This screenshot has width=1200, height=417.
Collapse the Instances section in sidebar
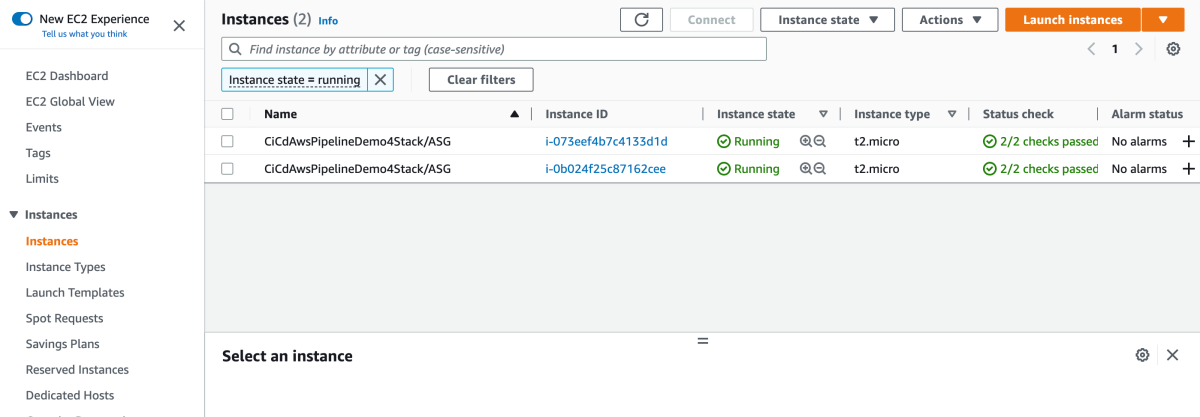click(x=14, y=215)
